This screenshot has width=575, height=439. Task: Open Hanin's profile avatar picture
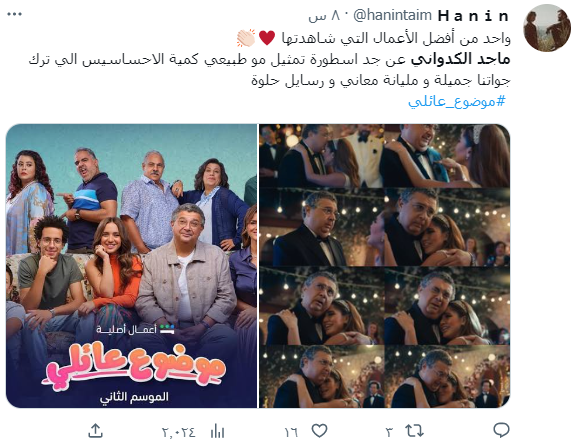(x=546, y=28)
